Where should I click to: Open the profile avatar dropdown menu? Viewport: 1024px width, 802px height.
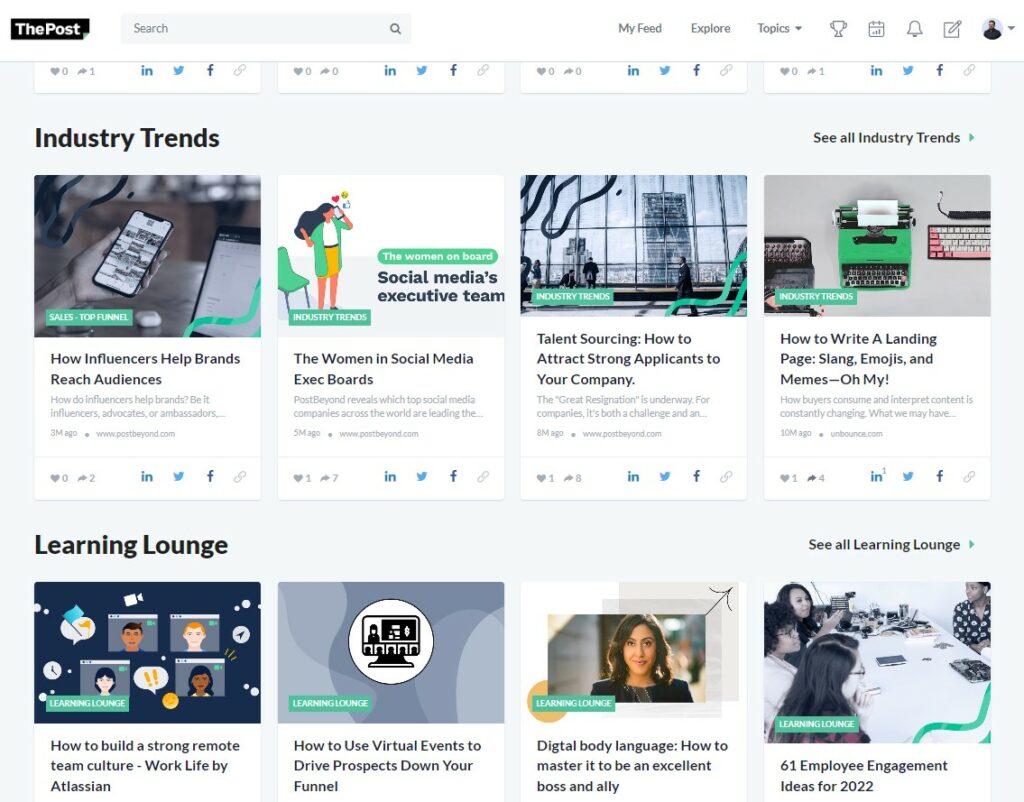click(x=995, y=28)
